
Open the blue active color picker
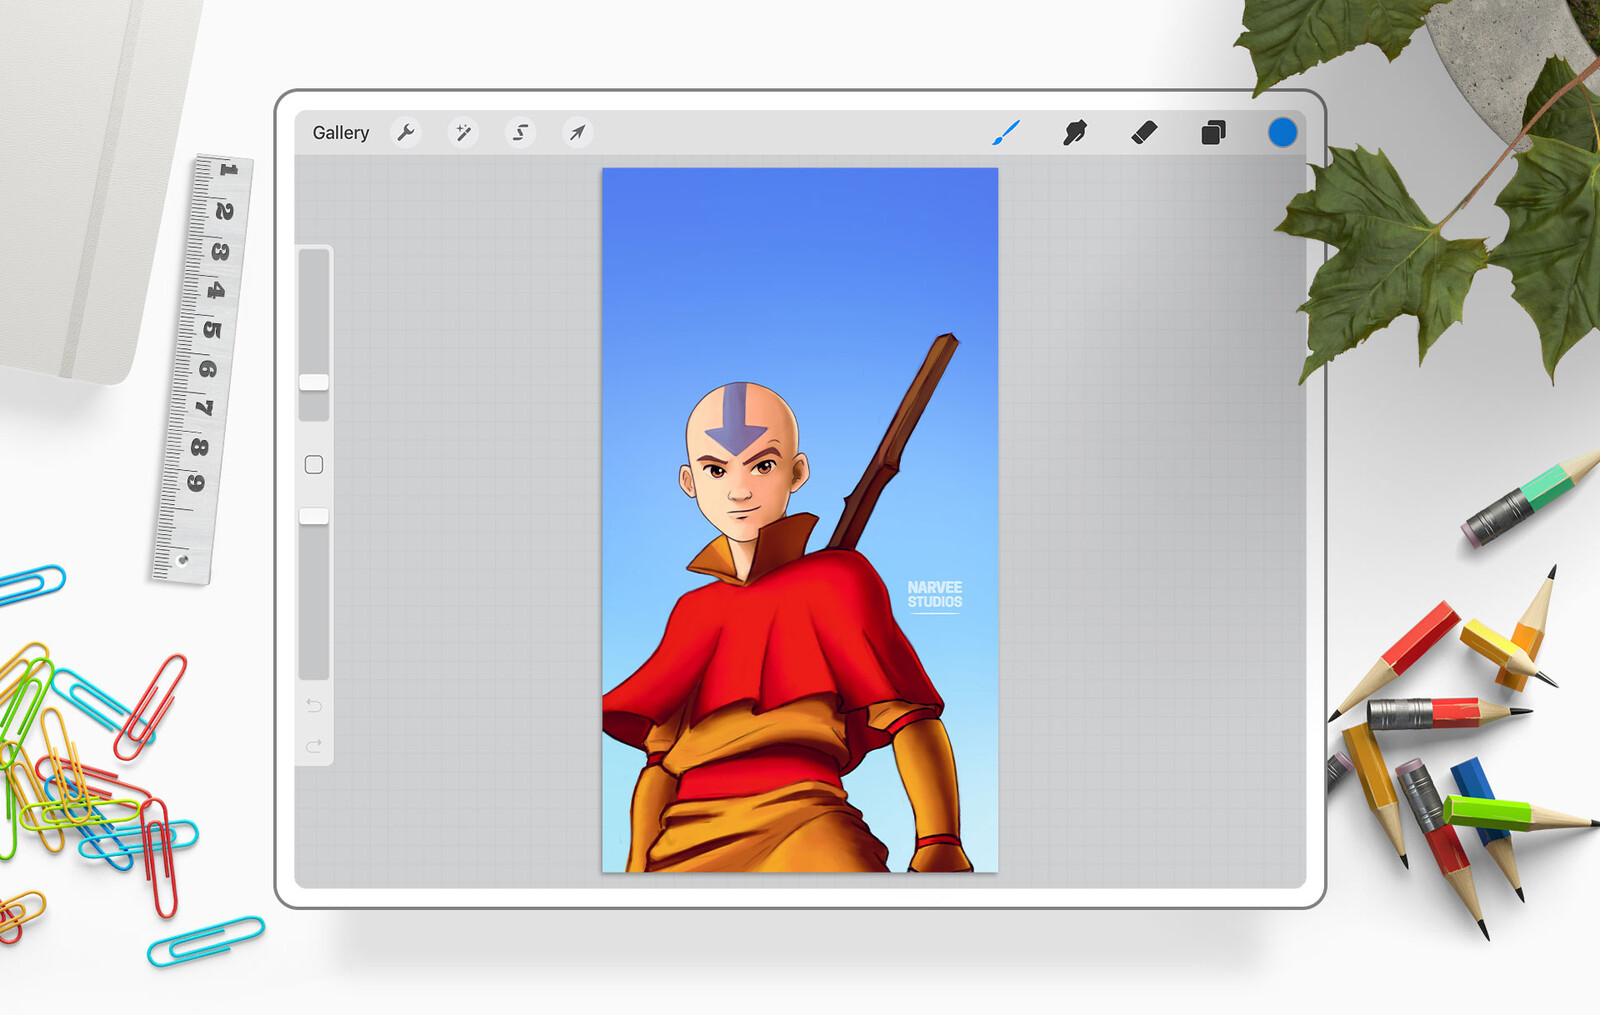pos(1282,132)
